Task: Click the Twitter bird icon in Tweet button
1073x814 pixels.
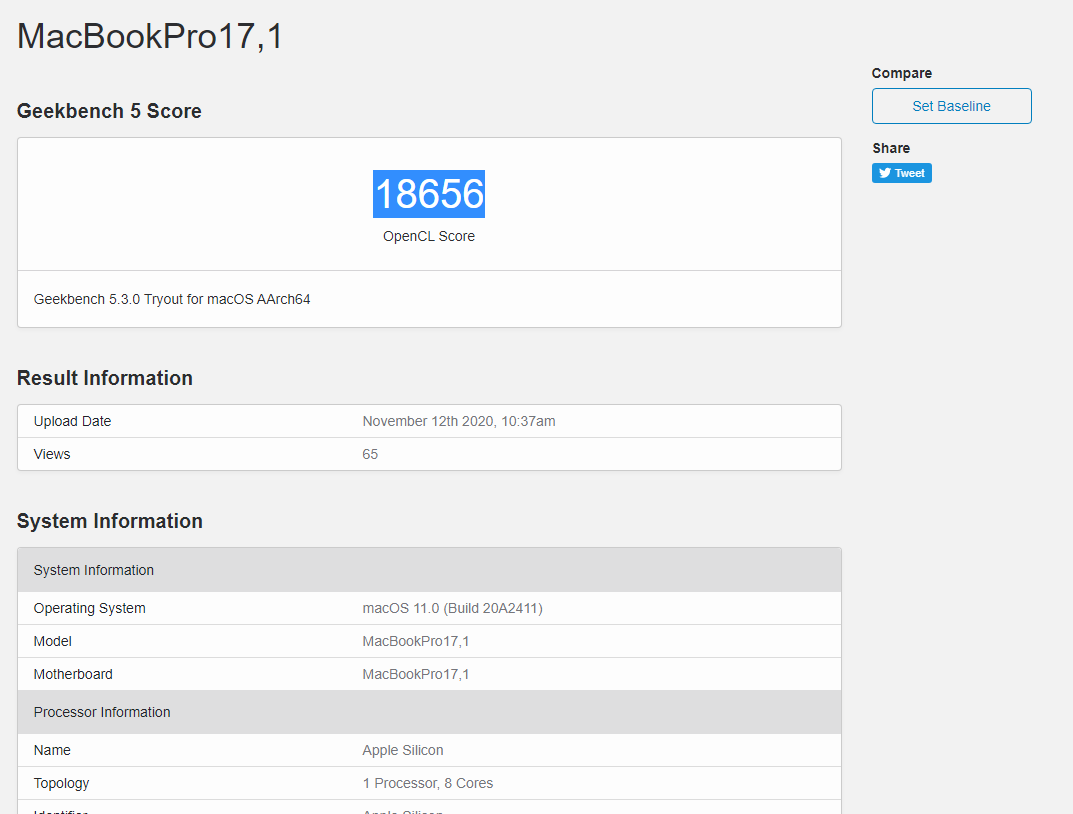Action: (x=885, y=173)
